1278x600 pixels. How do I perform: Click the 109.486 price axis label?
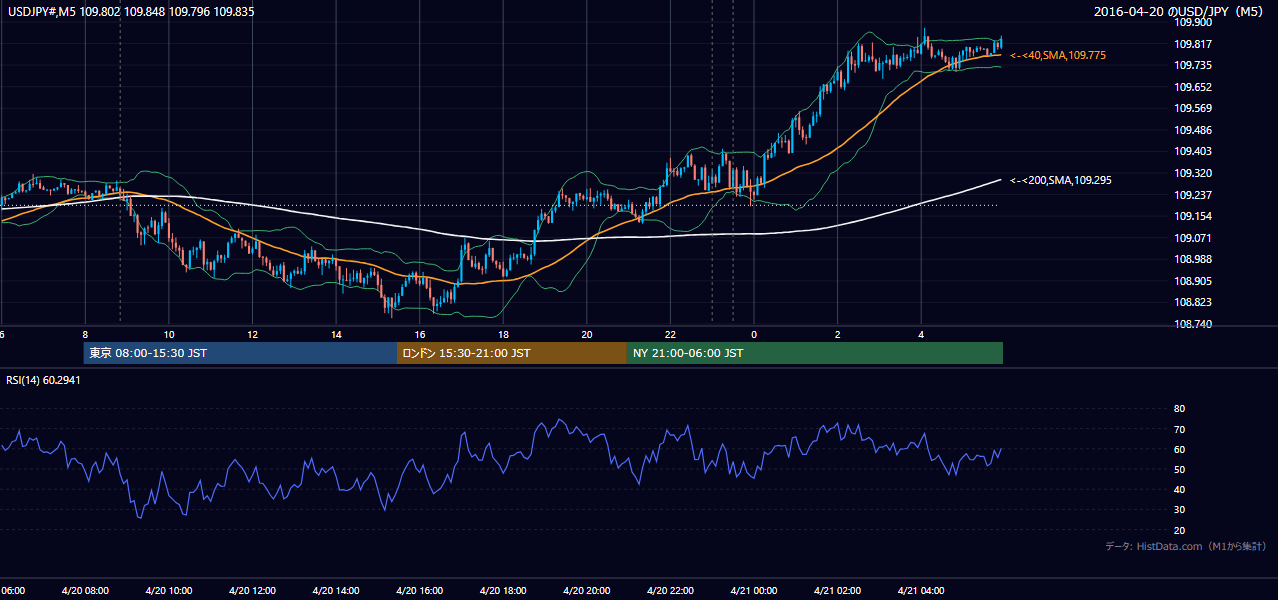point(1193,130)
